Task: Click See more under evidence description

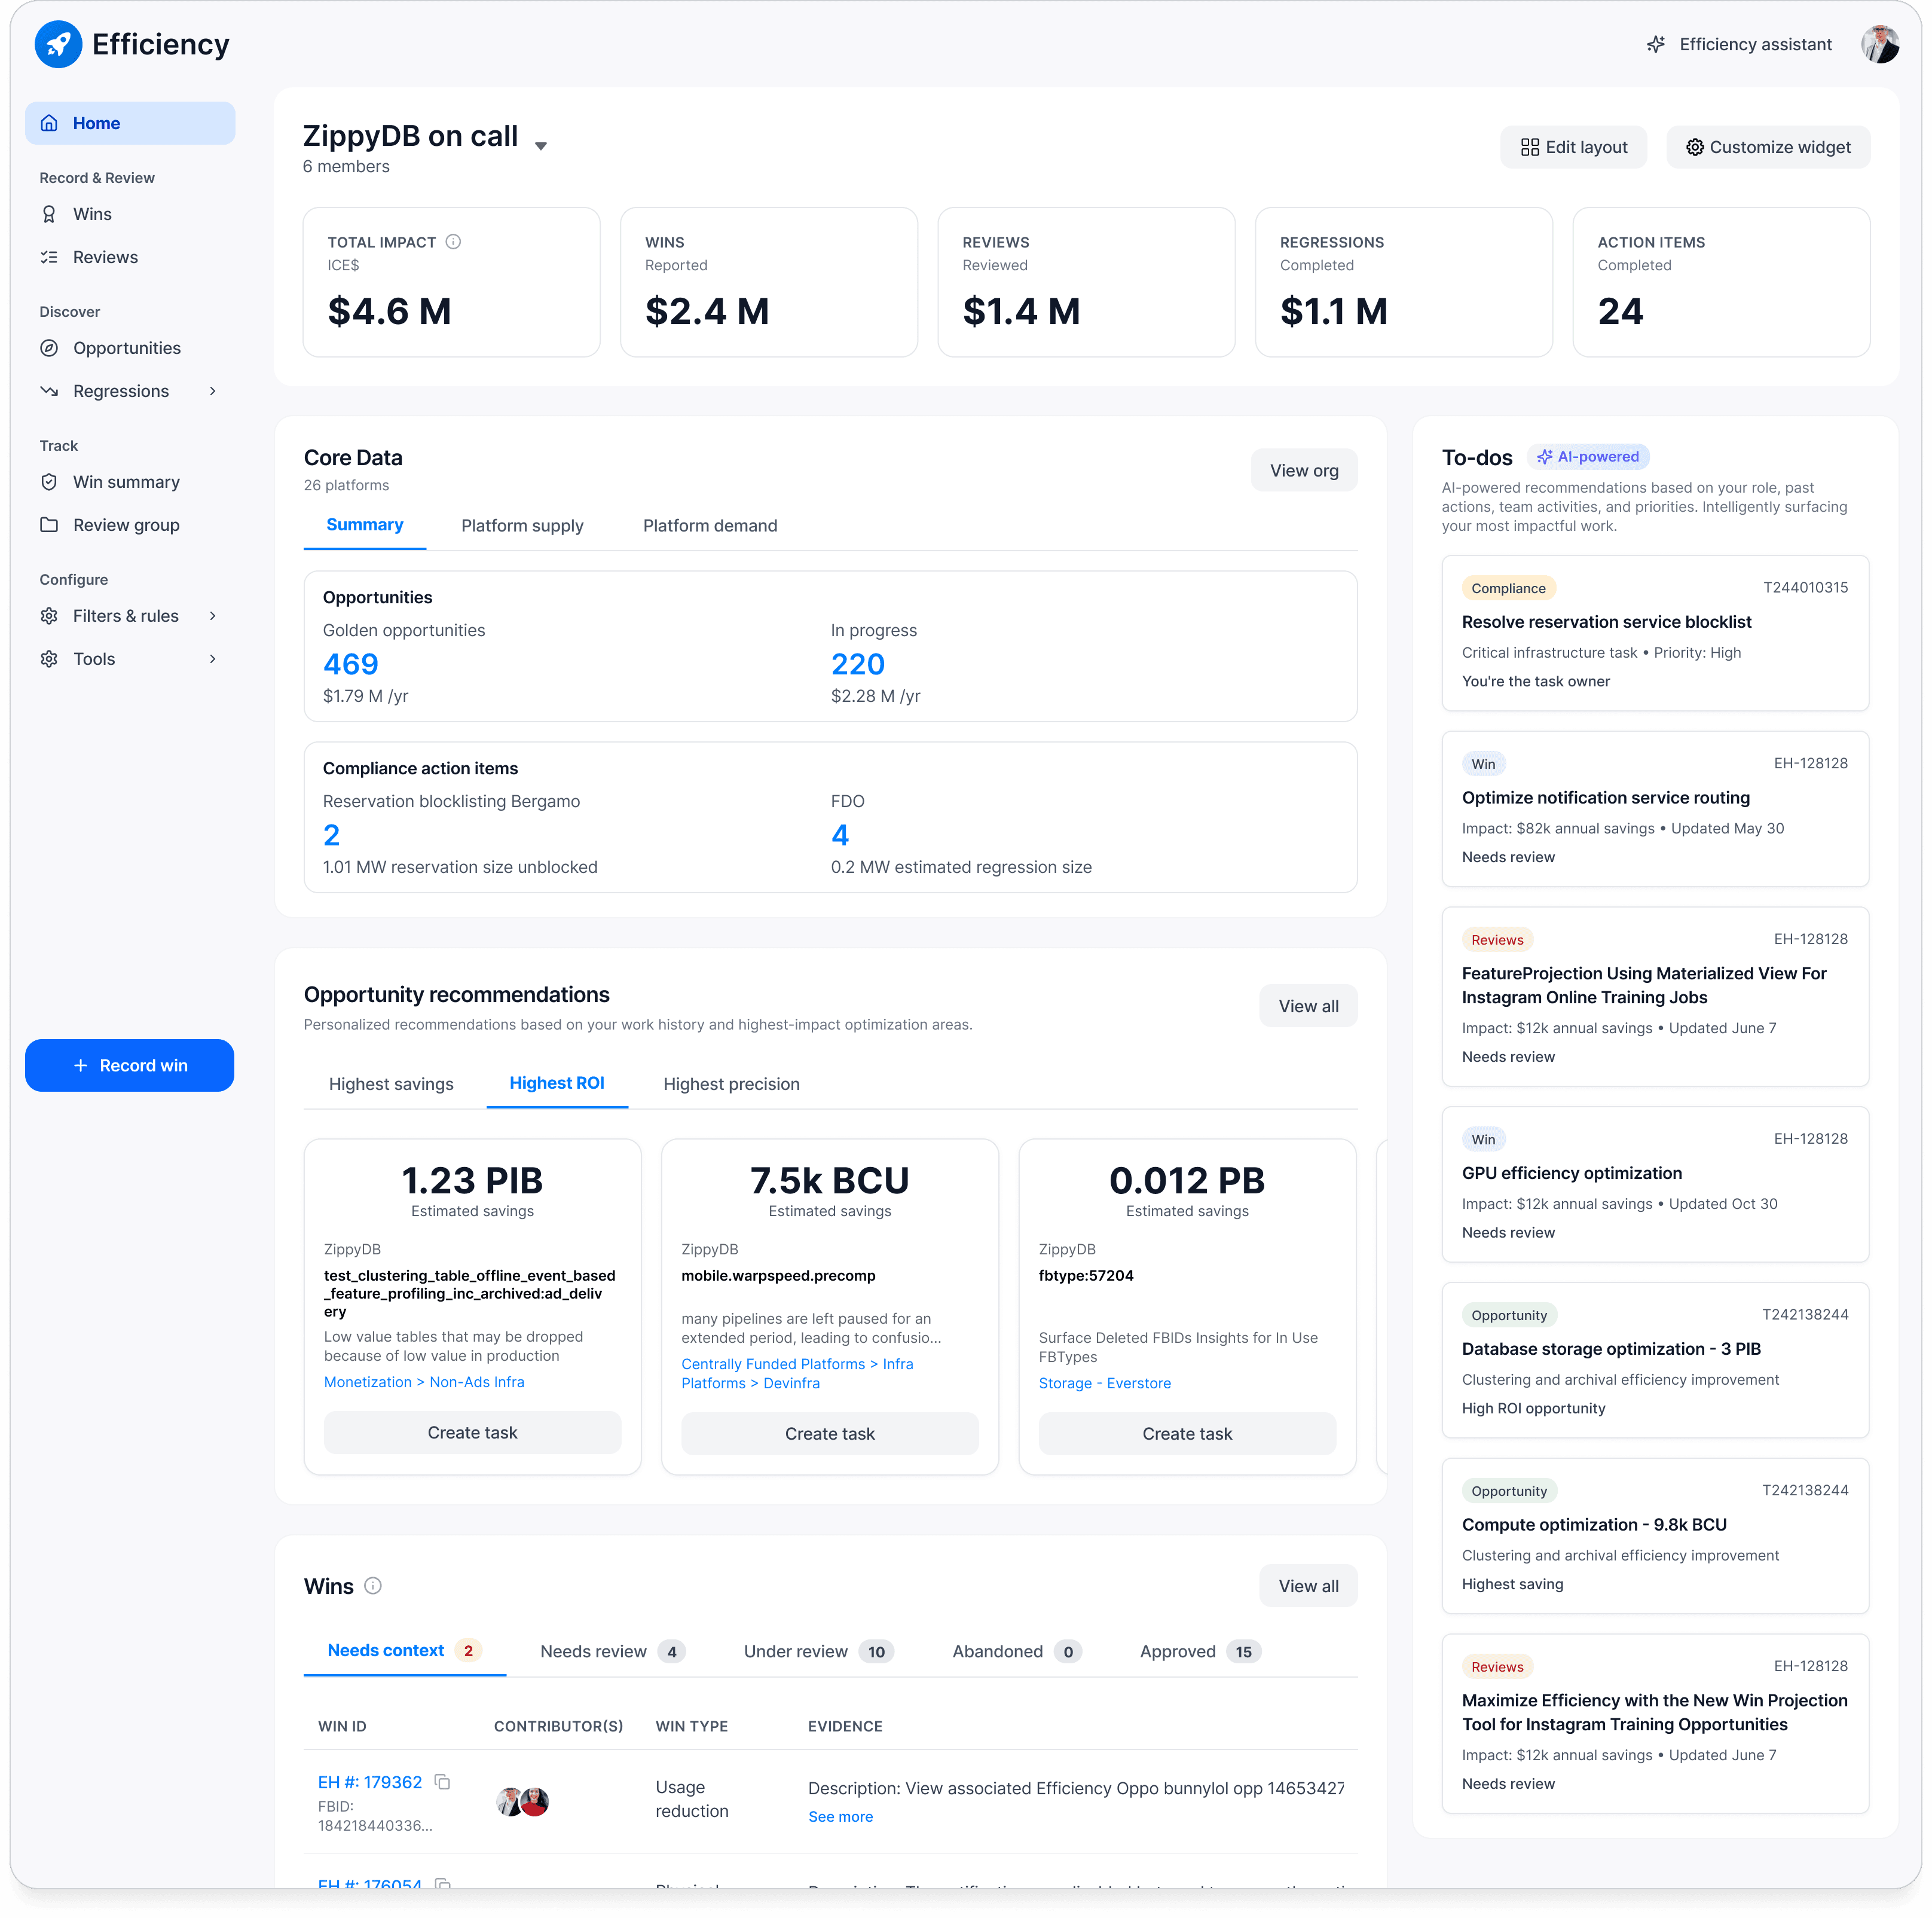Action: [840, 1816]
